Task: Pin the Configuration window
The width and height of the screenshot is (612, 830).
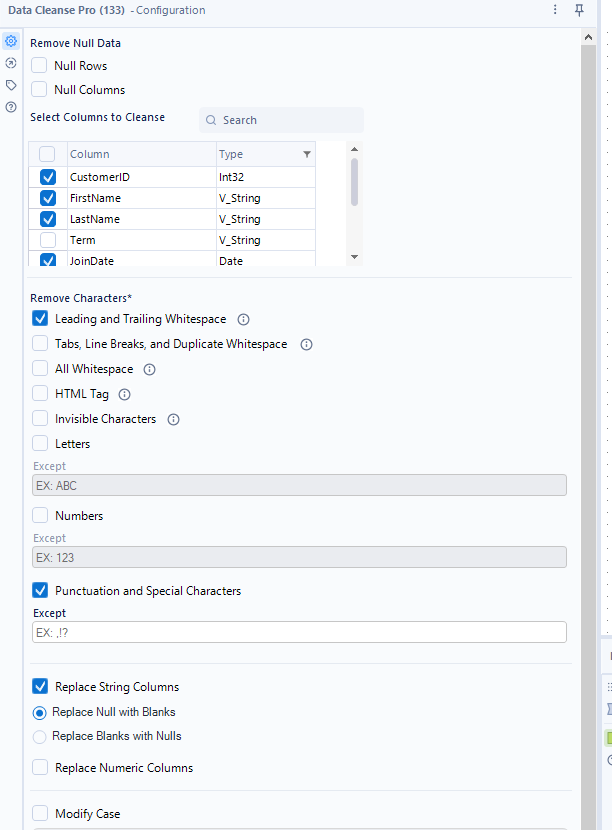Action: [579, 10]
